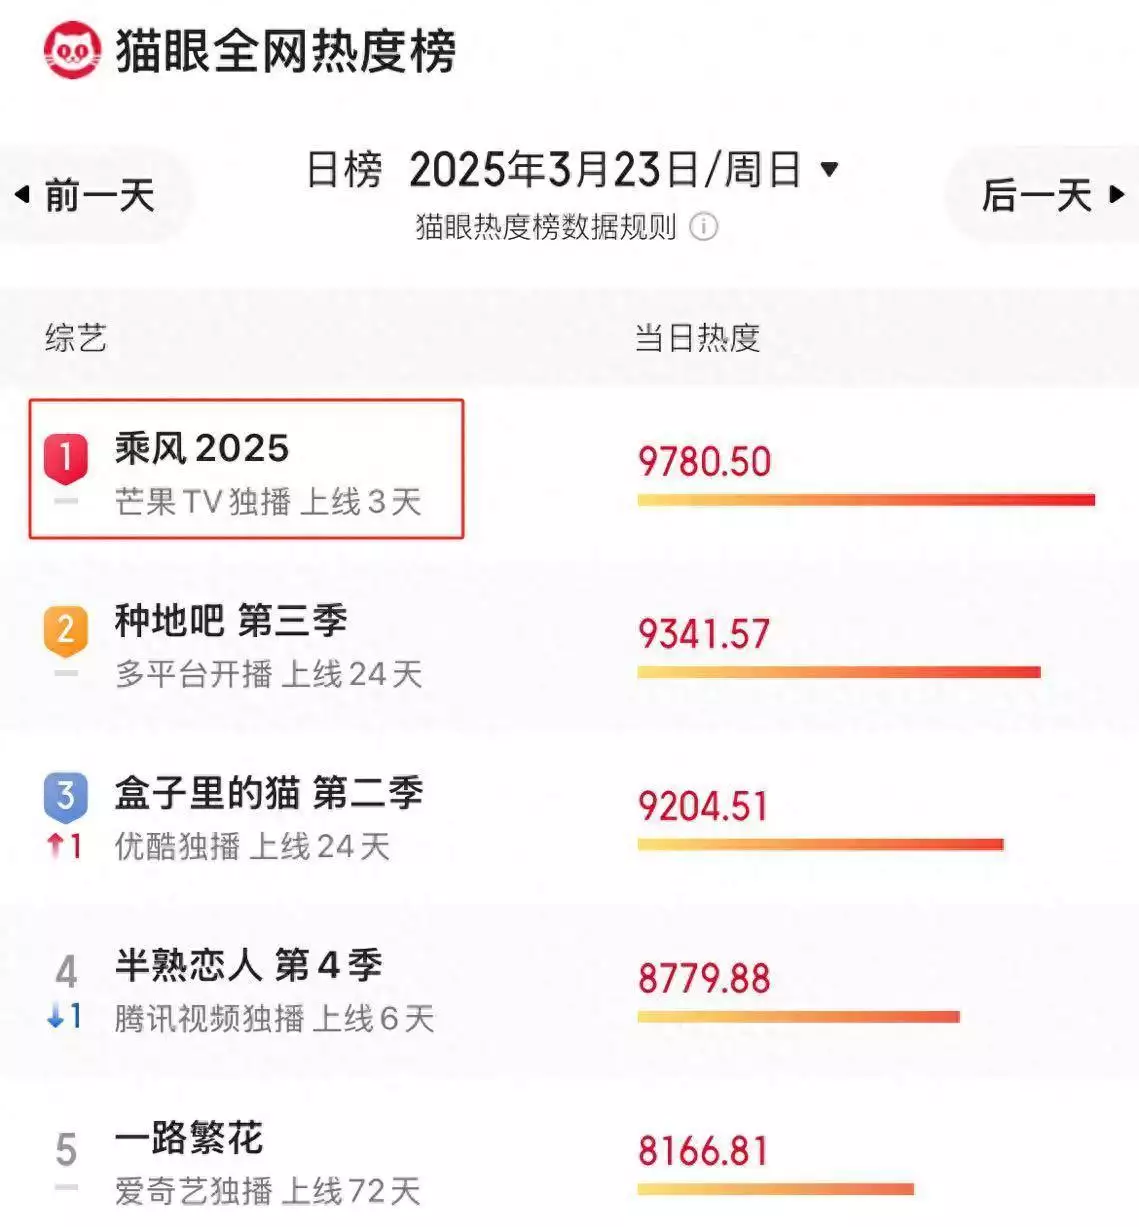The image size is (1139, 1227).
Task: Open the 猫眼热度榜数据规则 link
Action: [x=546, y=227]
